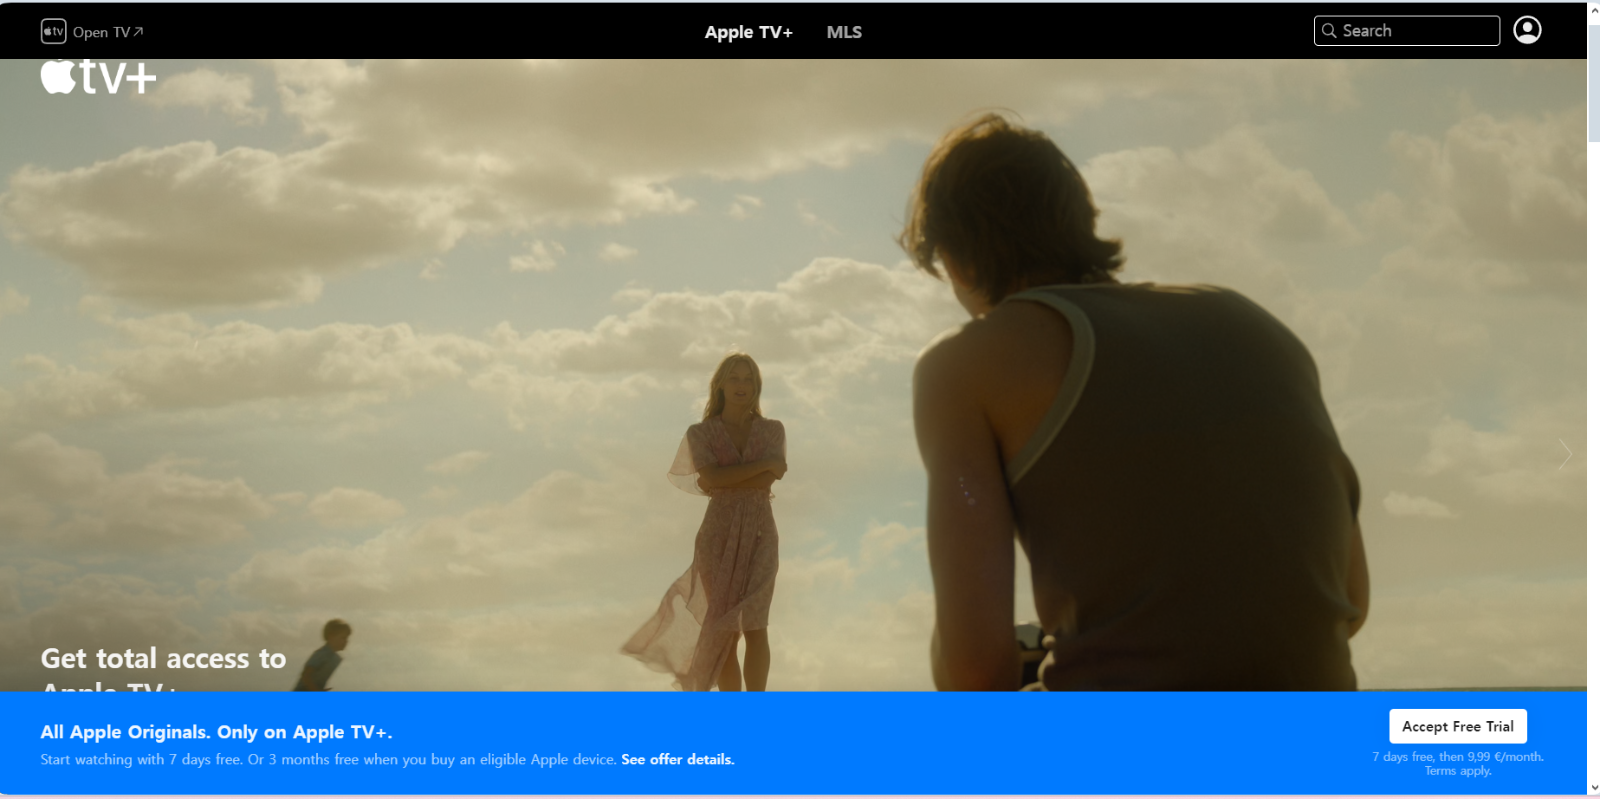Screen dimensions: 1600x799
Task: Click the external arrow beside Open TV
Action: (x=139, y=32)
